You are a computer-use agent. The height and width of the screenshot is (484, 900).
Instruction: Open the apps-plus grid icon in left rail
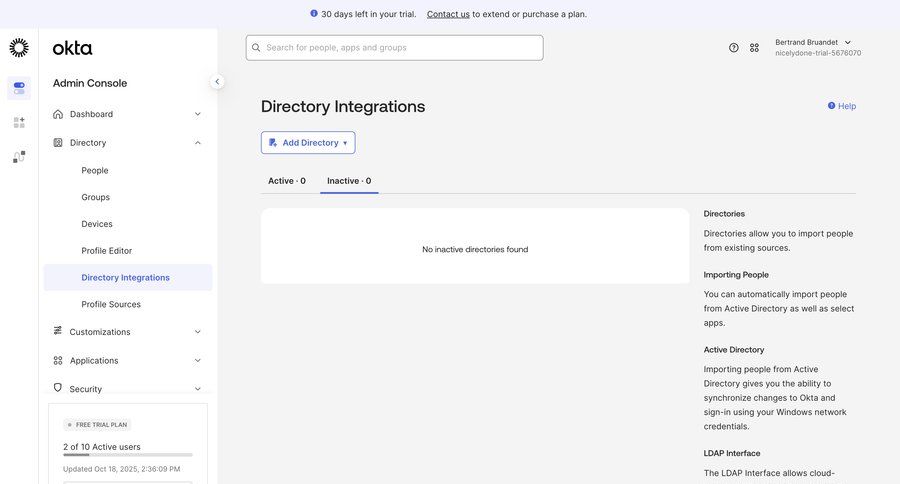point(19,122)
